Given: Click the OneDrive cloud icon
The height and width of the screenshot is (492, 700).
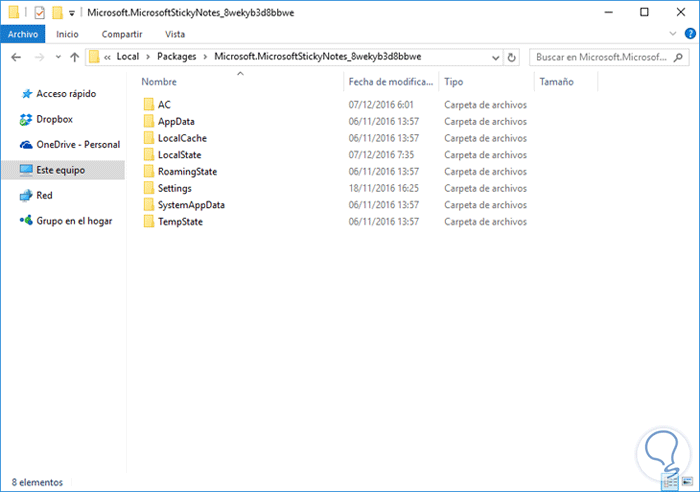Looking at the screenshot, I should pyautogui.click(x=26, y=145).
